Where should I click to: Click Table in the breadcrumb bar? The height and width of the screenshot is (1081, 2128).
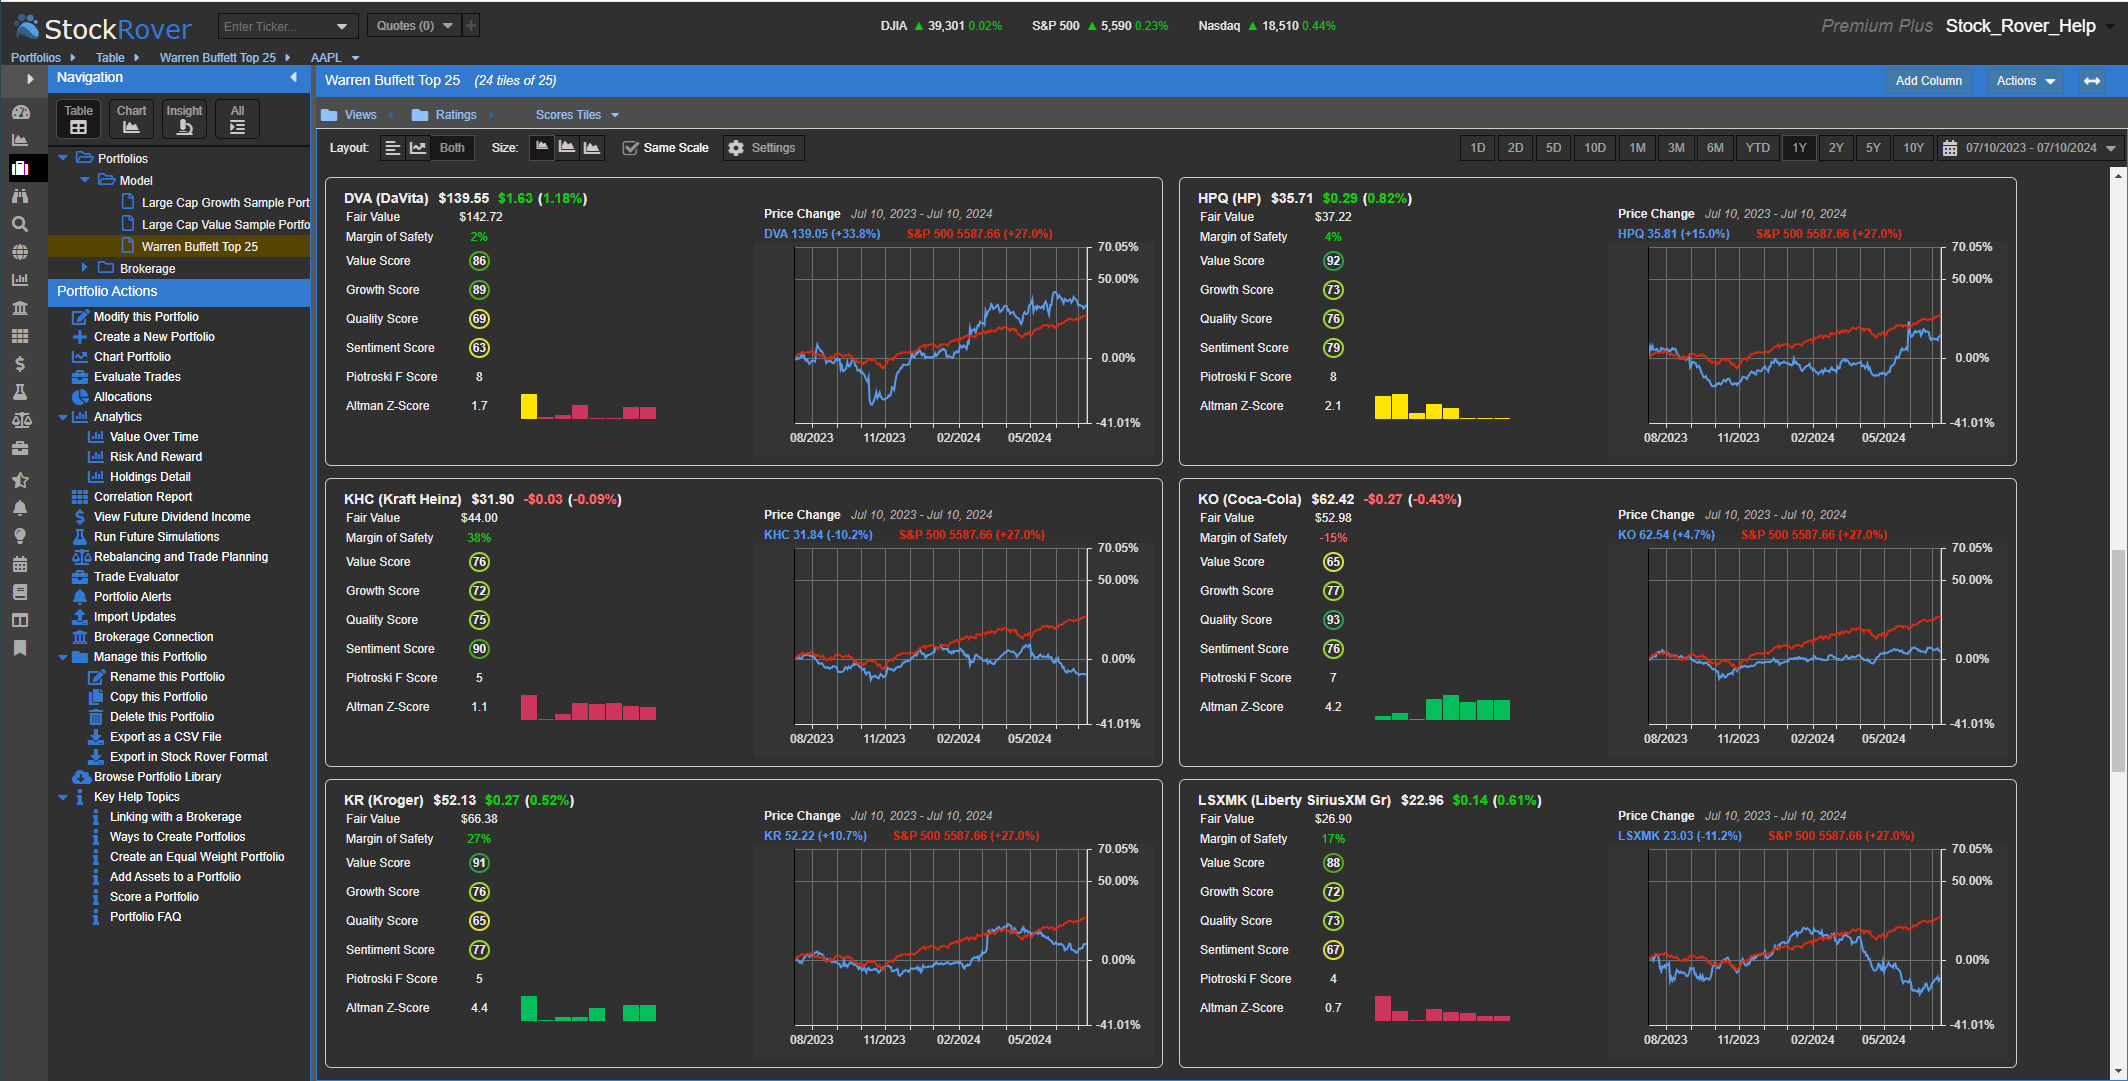click(110, 58)
